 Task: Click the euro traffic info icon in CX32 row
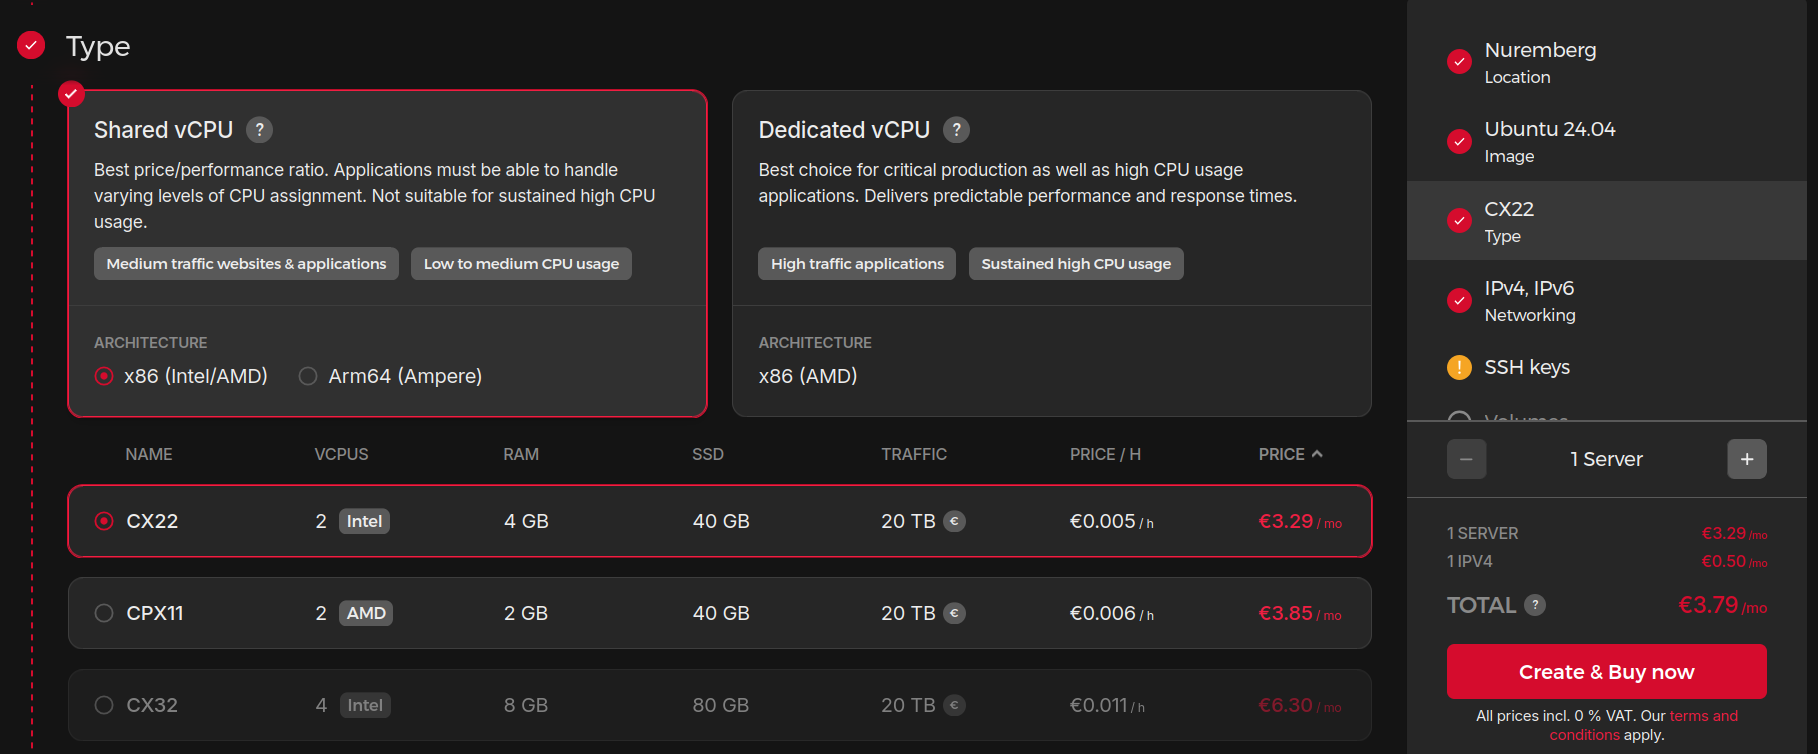click(x=955, y=705)
